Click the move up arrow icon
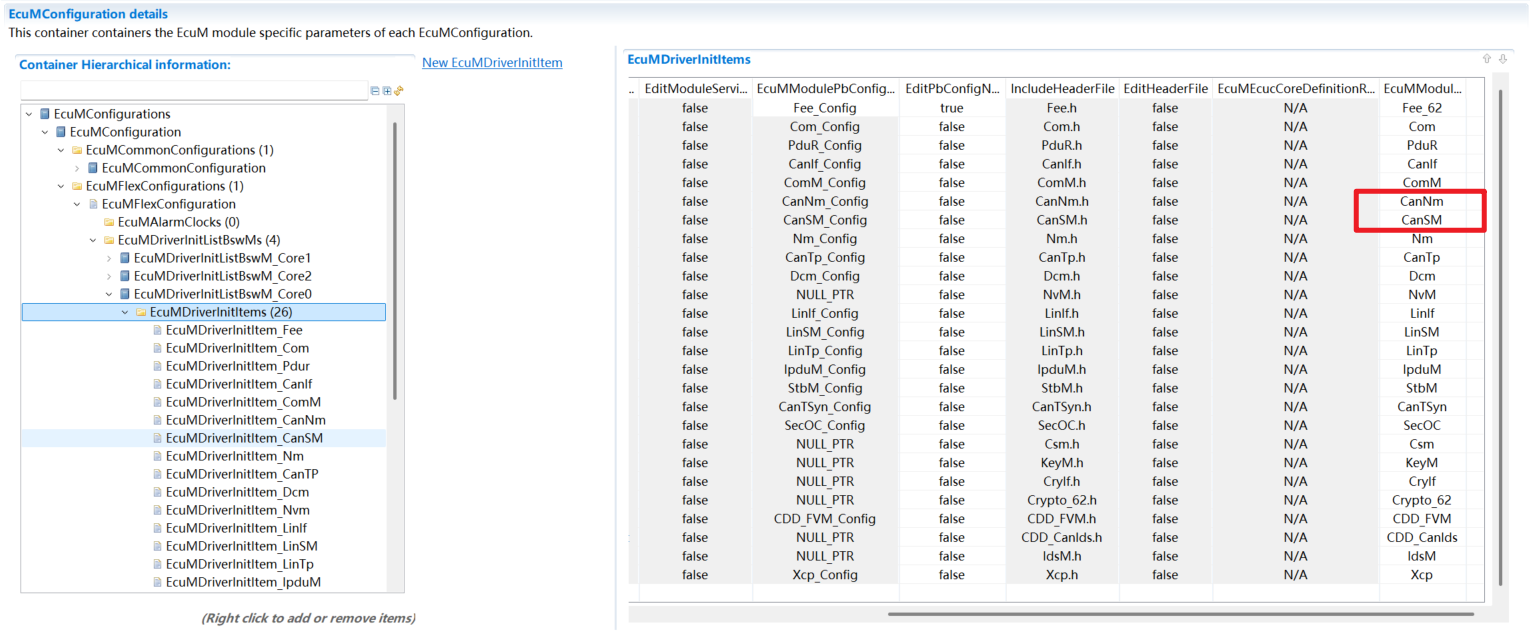The width and height of the screenshot is (1530, 636). click(x=1487, y=59)
